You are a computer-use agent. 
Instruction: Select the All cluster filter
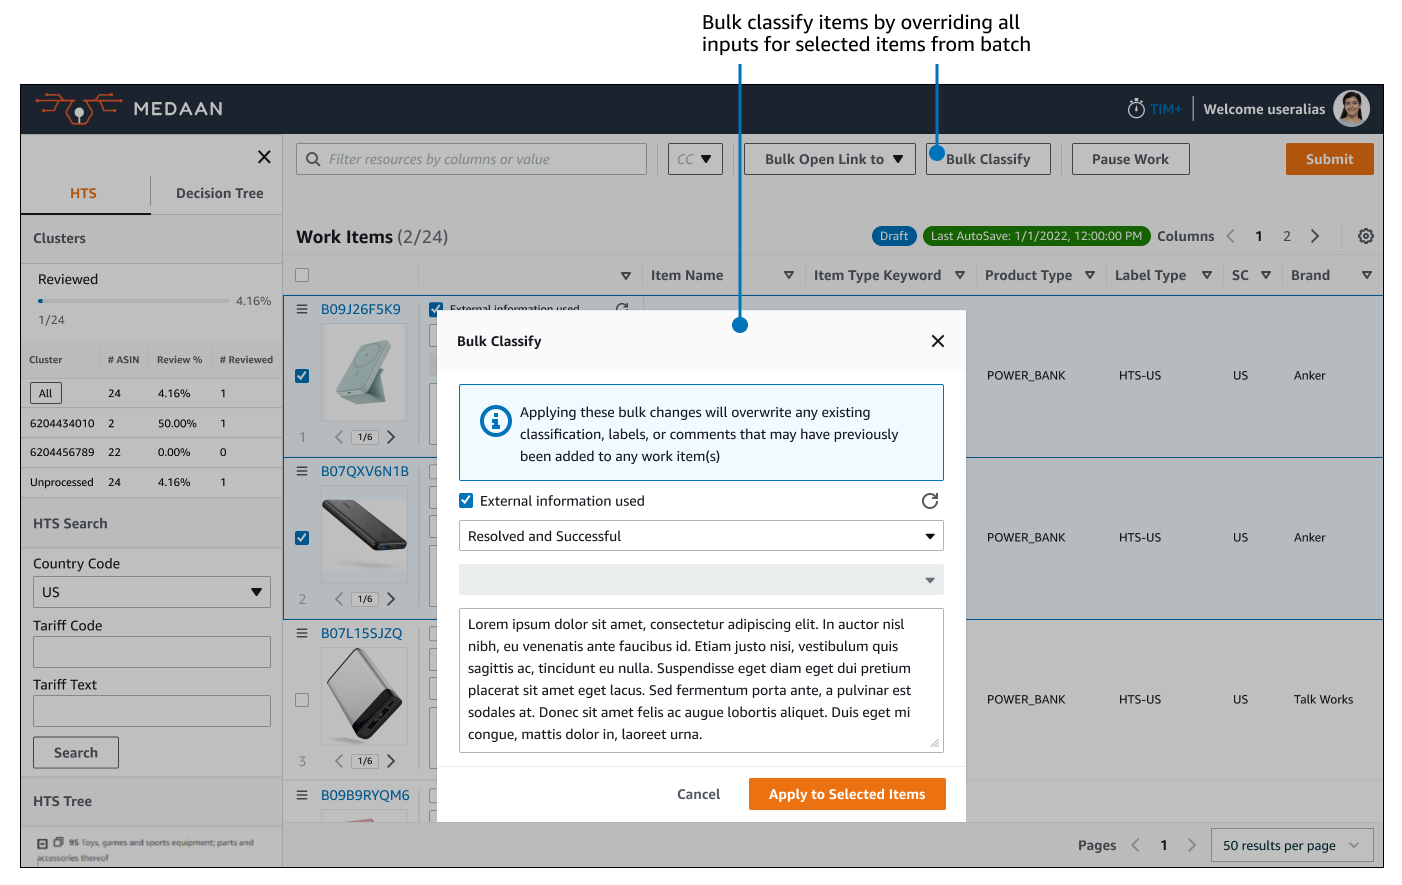tap(46, 393)
